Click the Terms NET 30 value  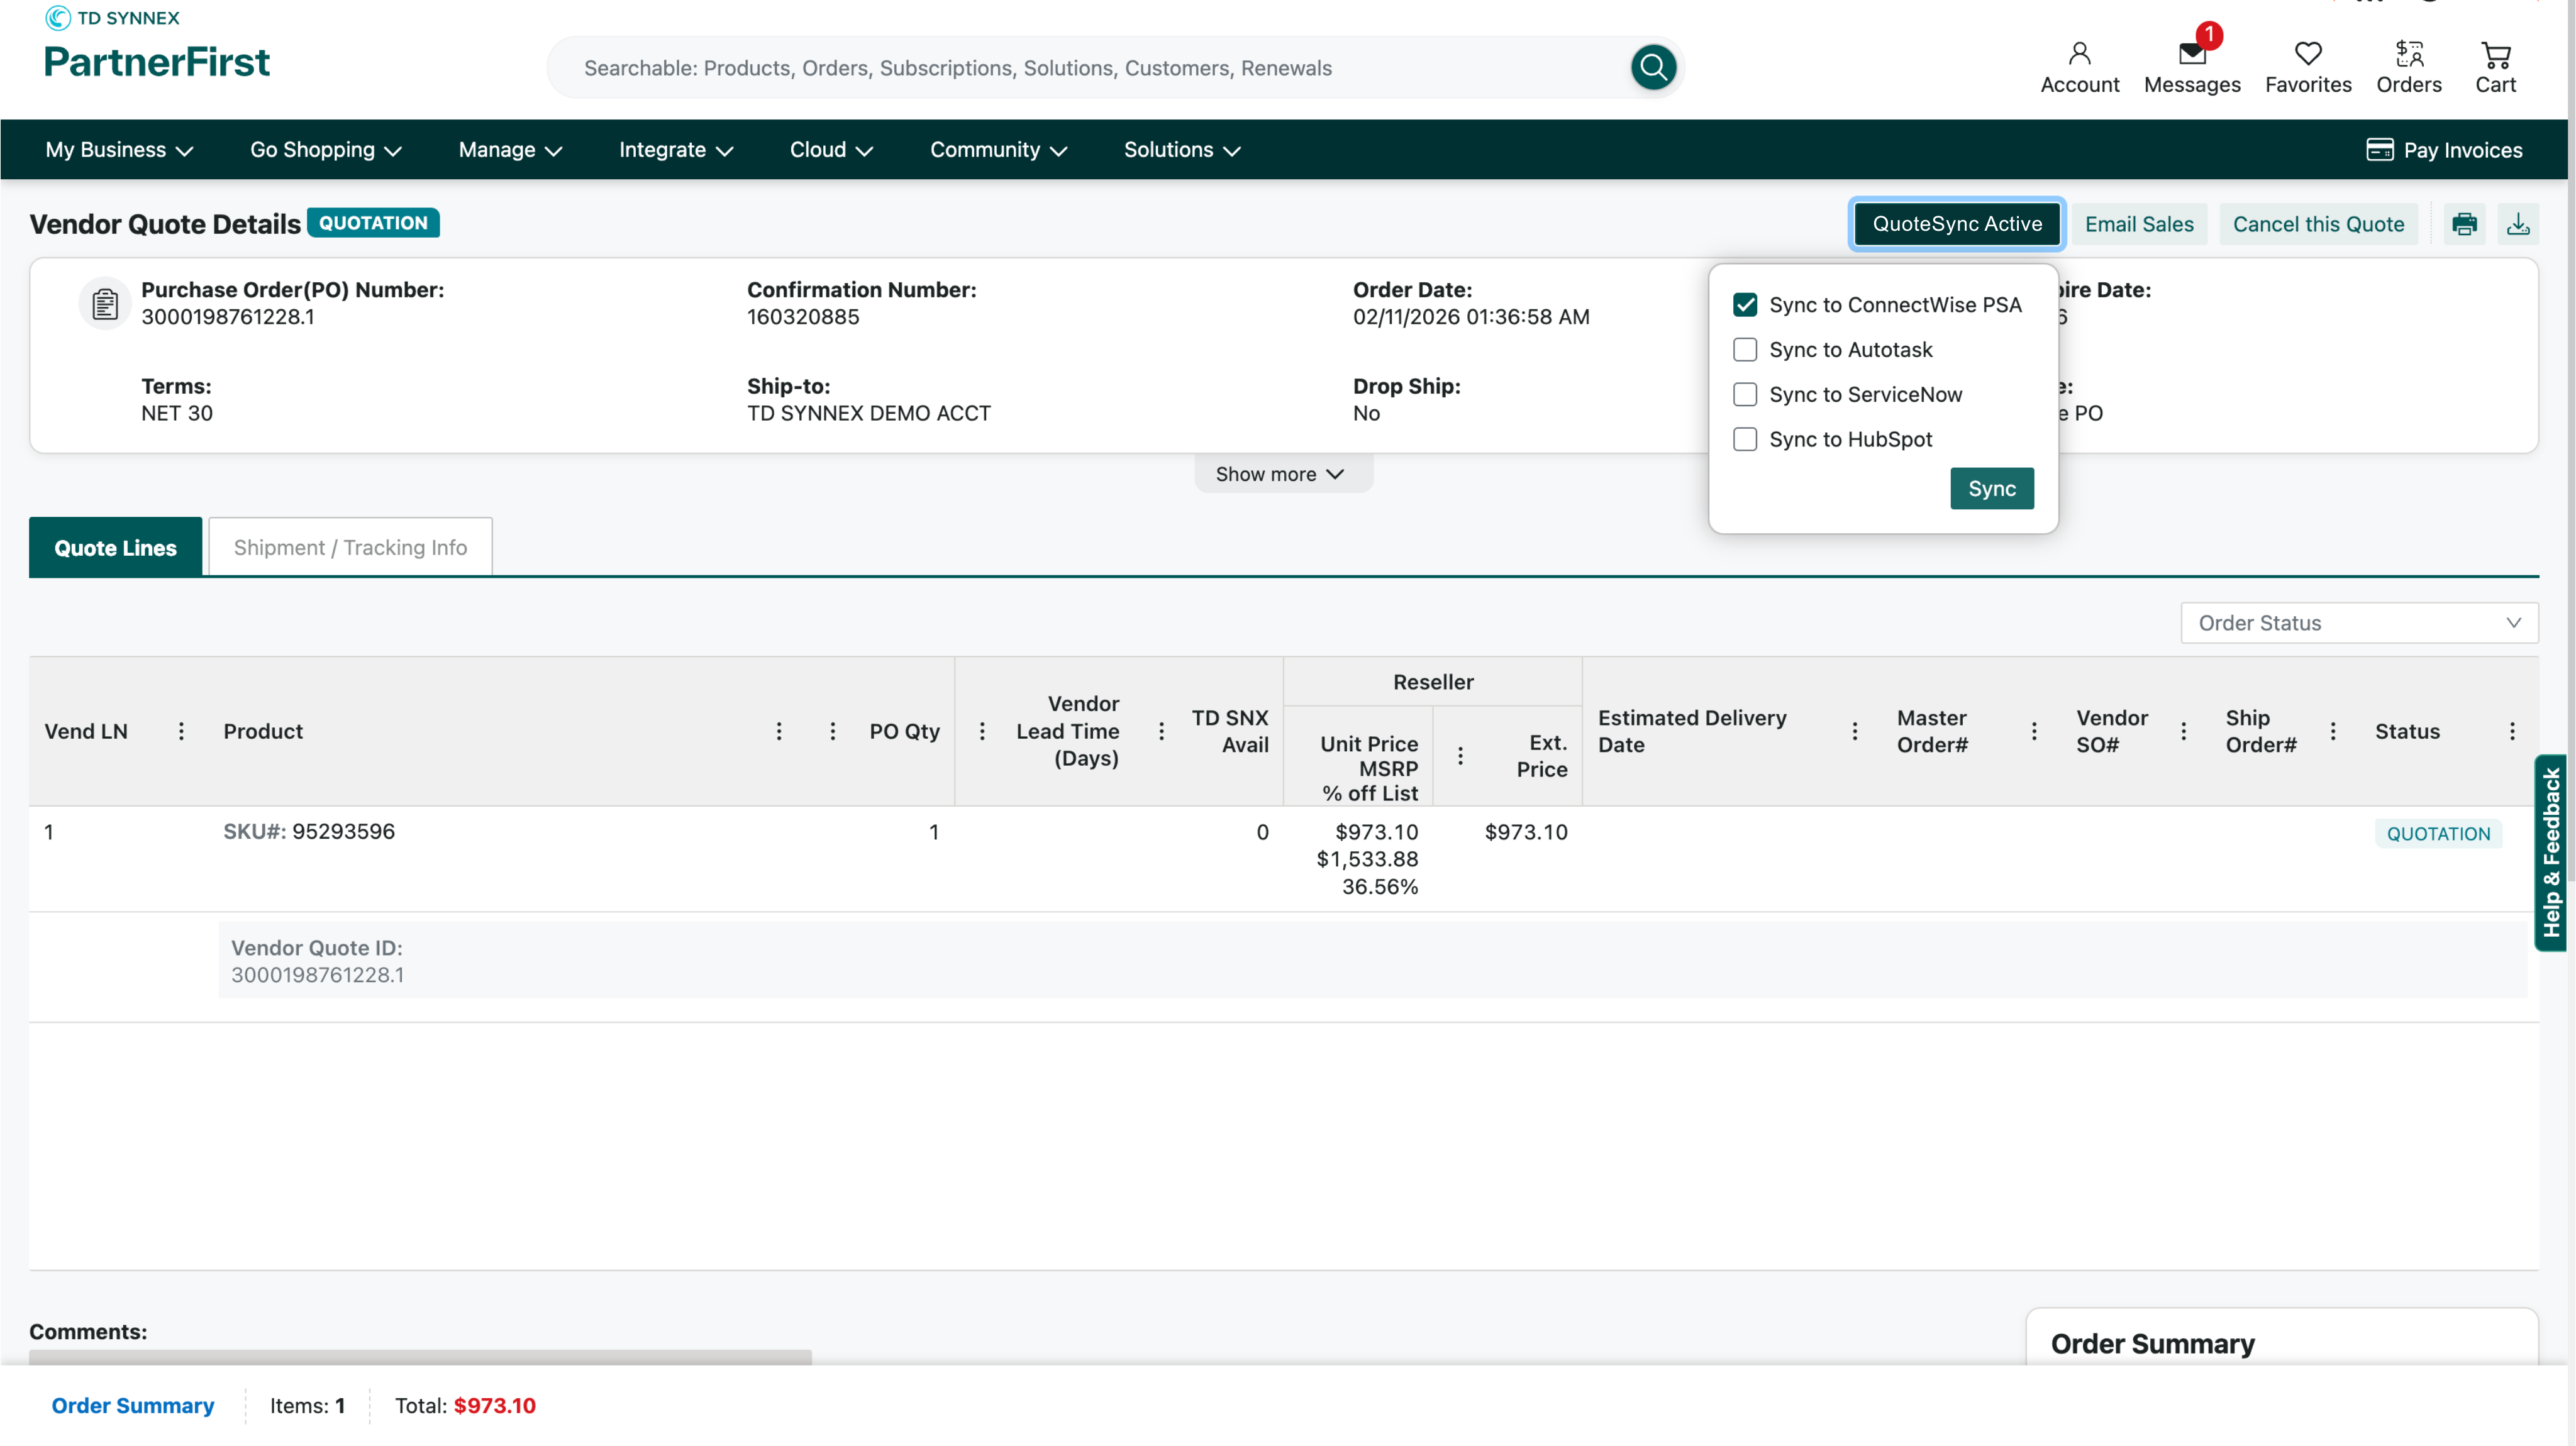176,413
